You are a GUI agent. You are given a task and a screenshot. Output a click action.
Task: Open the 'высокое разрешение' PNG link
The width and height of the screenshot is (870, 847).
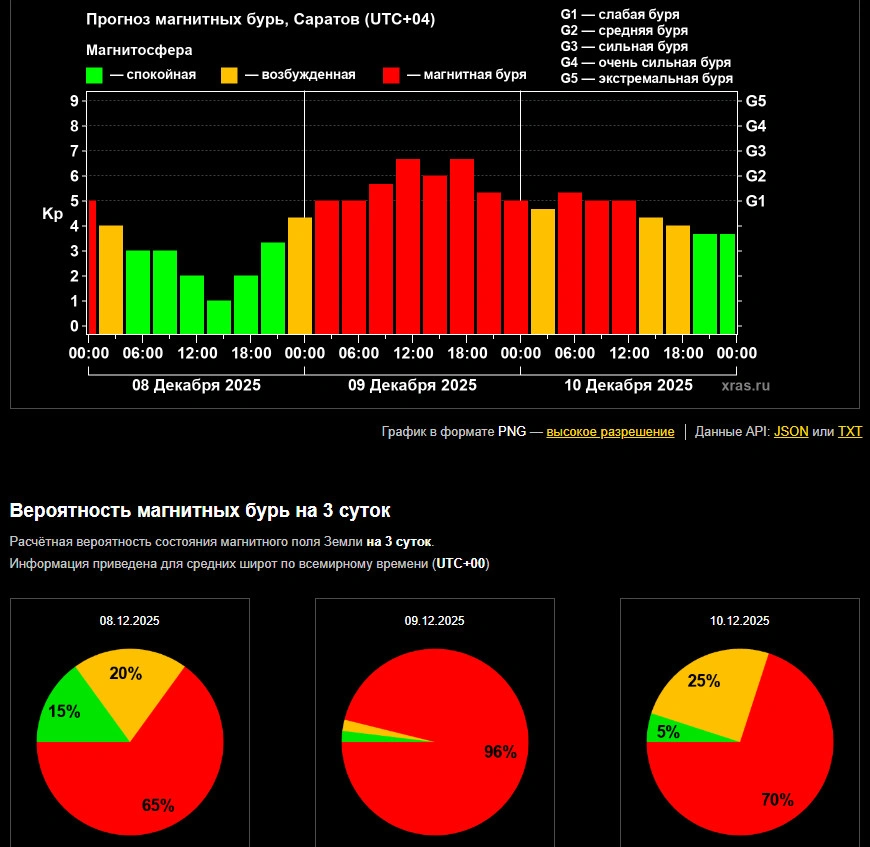[610, 432]
